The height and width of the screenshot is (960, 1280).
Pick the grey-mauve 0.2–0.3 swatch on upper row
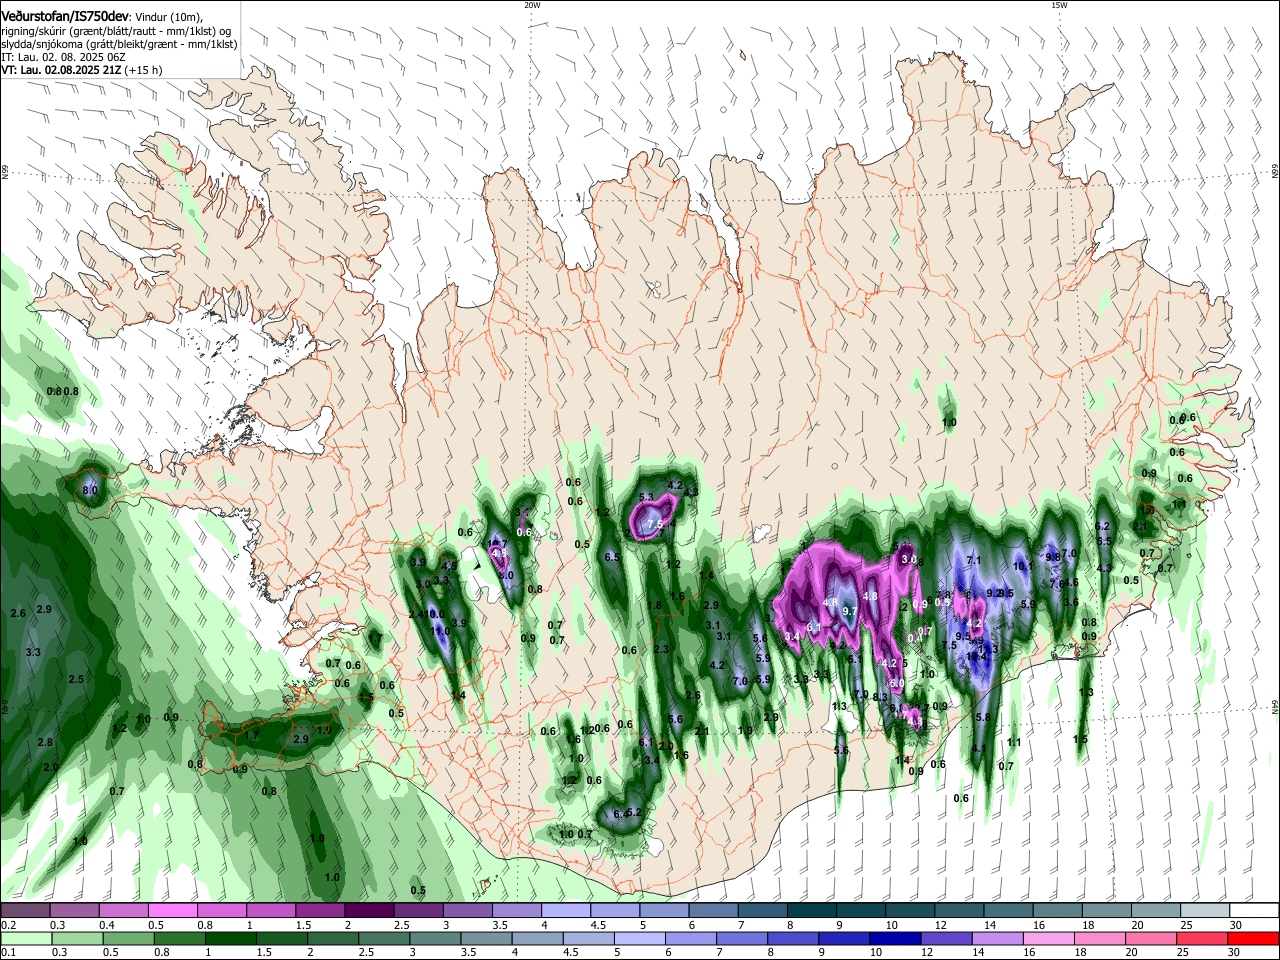click(x=25, y=910)
